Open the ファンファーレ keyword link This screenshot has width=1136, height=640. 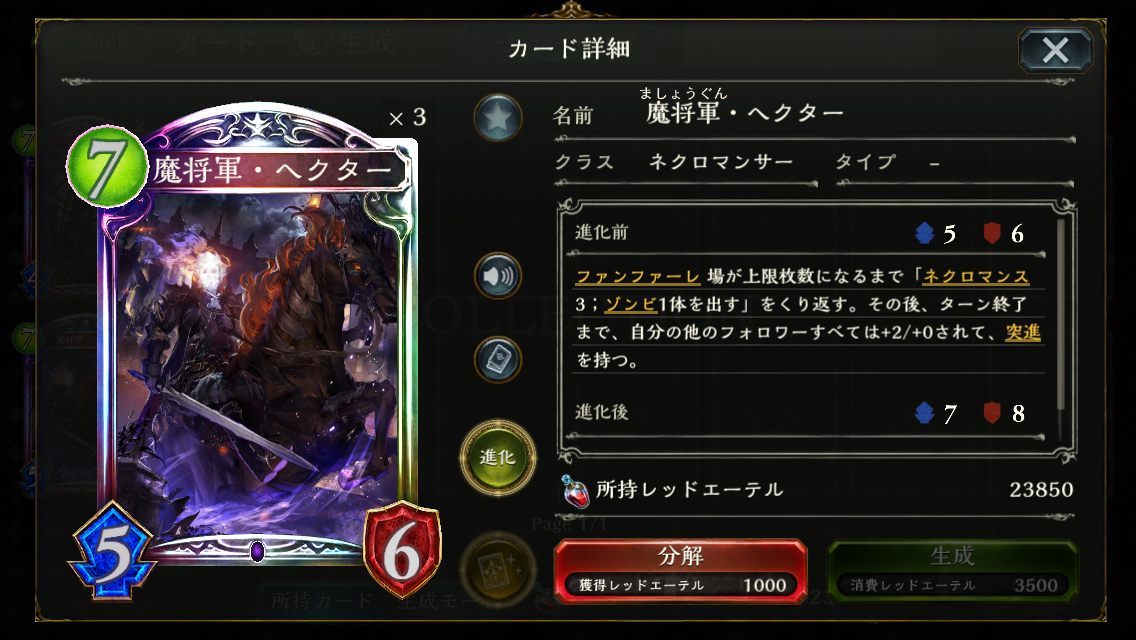tap(638, 277)
